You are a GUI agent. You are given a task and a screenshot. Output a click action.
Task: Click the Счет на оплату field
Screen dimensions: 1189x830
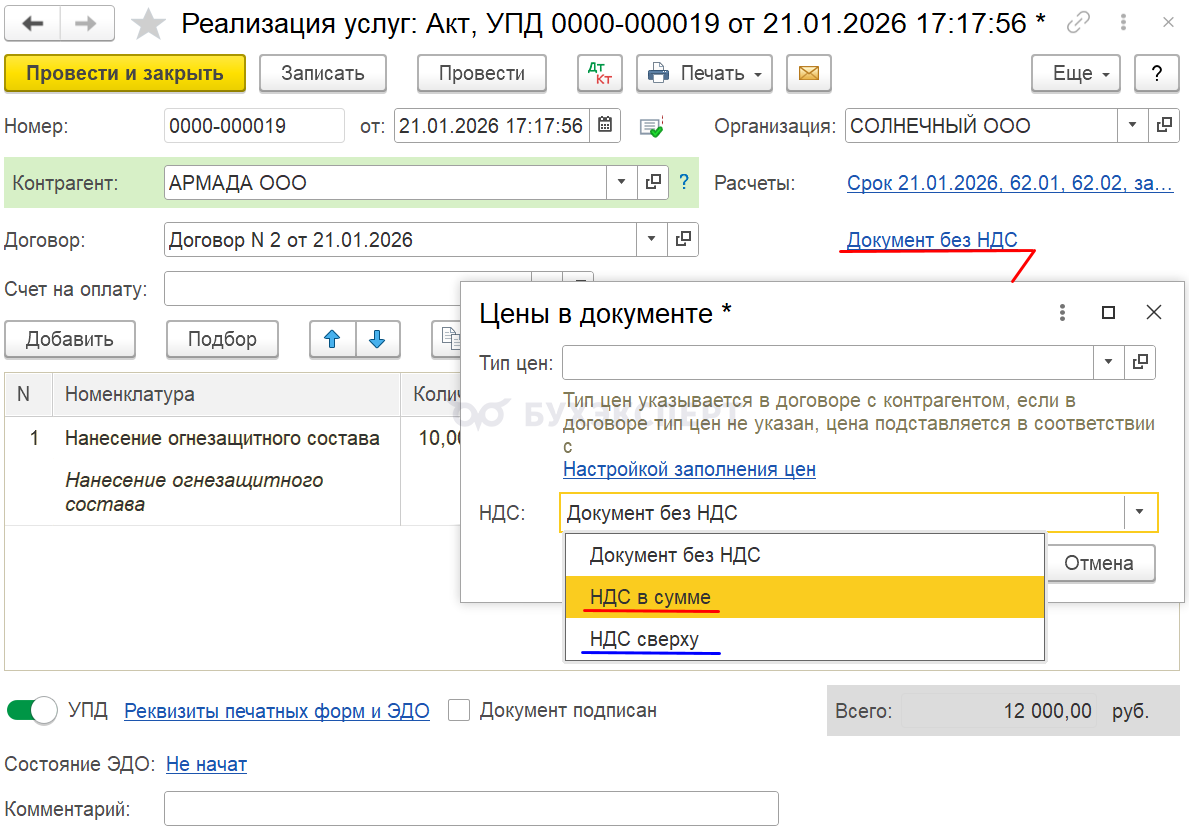coord(312,289)
